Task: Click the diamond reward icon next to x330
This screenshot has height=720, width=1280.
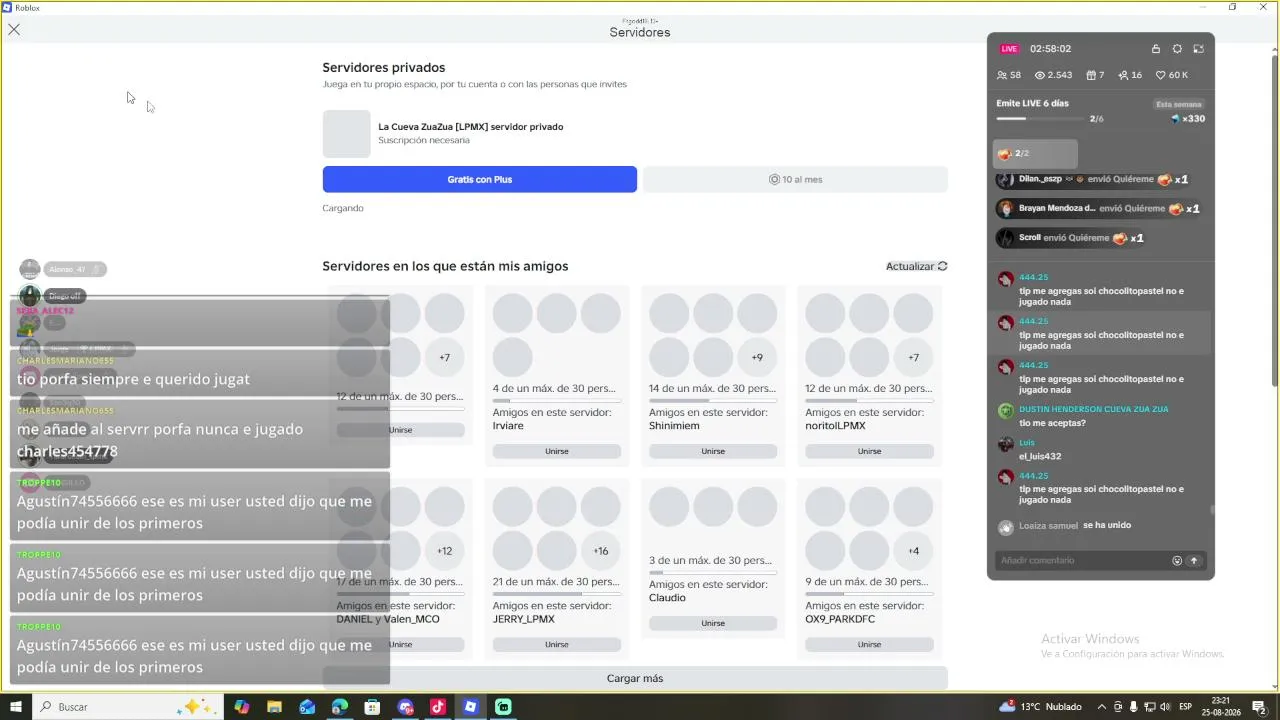Action: [1176, 119]
